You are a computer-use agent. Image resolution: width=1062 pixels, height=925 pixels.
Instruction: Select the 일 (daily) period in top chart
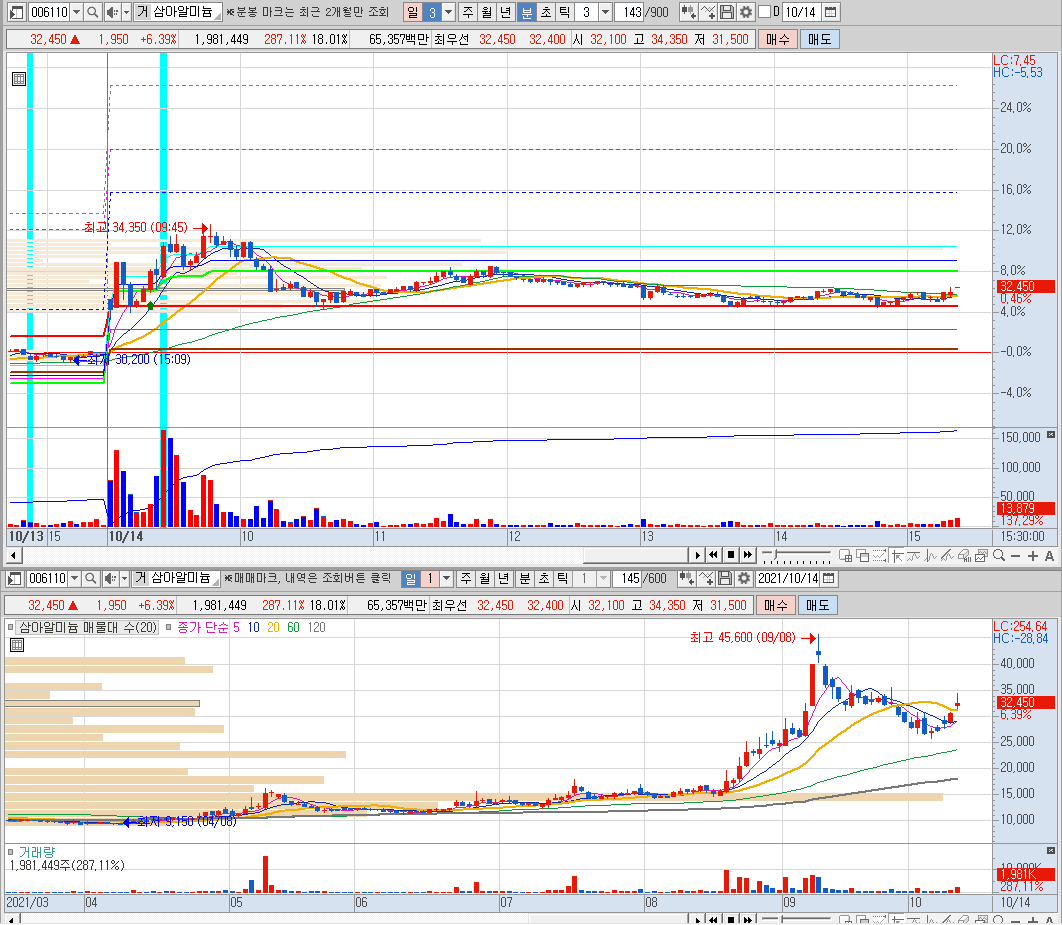point(412,12)
